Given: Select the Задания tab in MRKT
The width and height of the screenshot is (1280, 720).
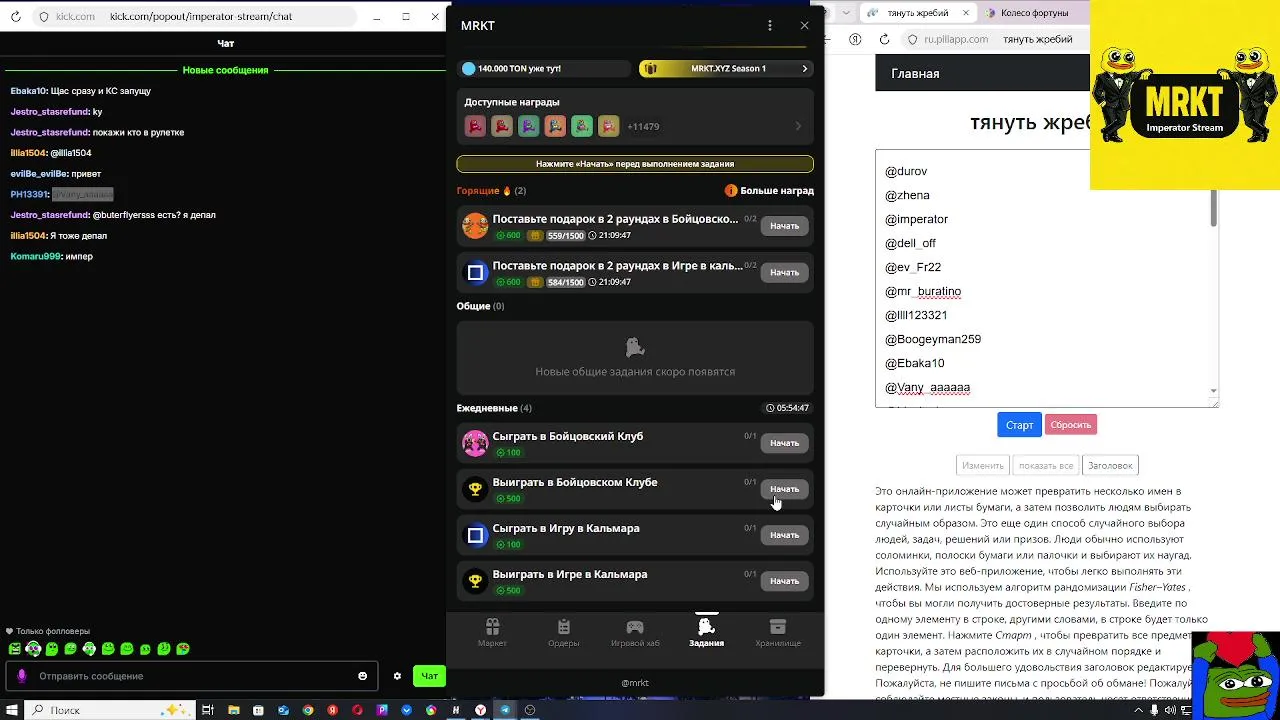Looking at the screenshot, I should (706, 632).
